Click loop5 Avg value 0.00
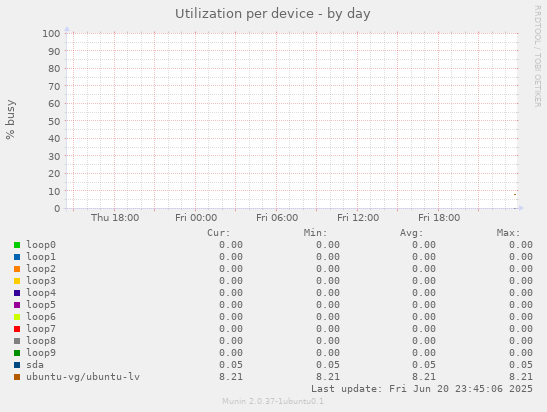This screenshot has height=412, width=547. pyautogui.click(x=424, y=305)
